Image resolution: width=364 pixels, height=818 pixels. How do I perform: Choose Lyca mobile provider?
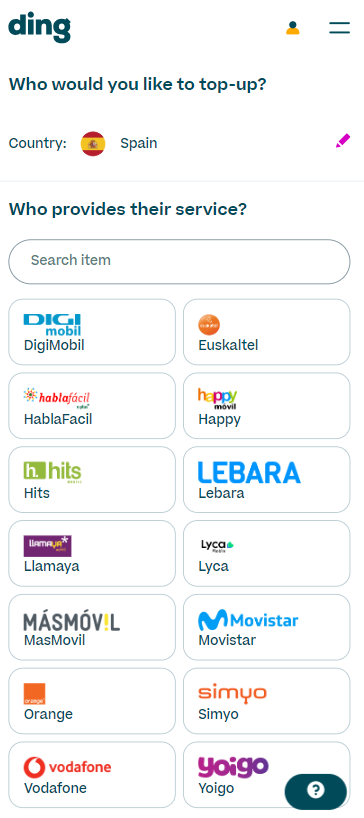(266, 553)
